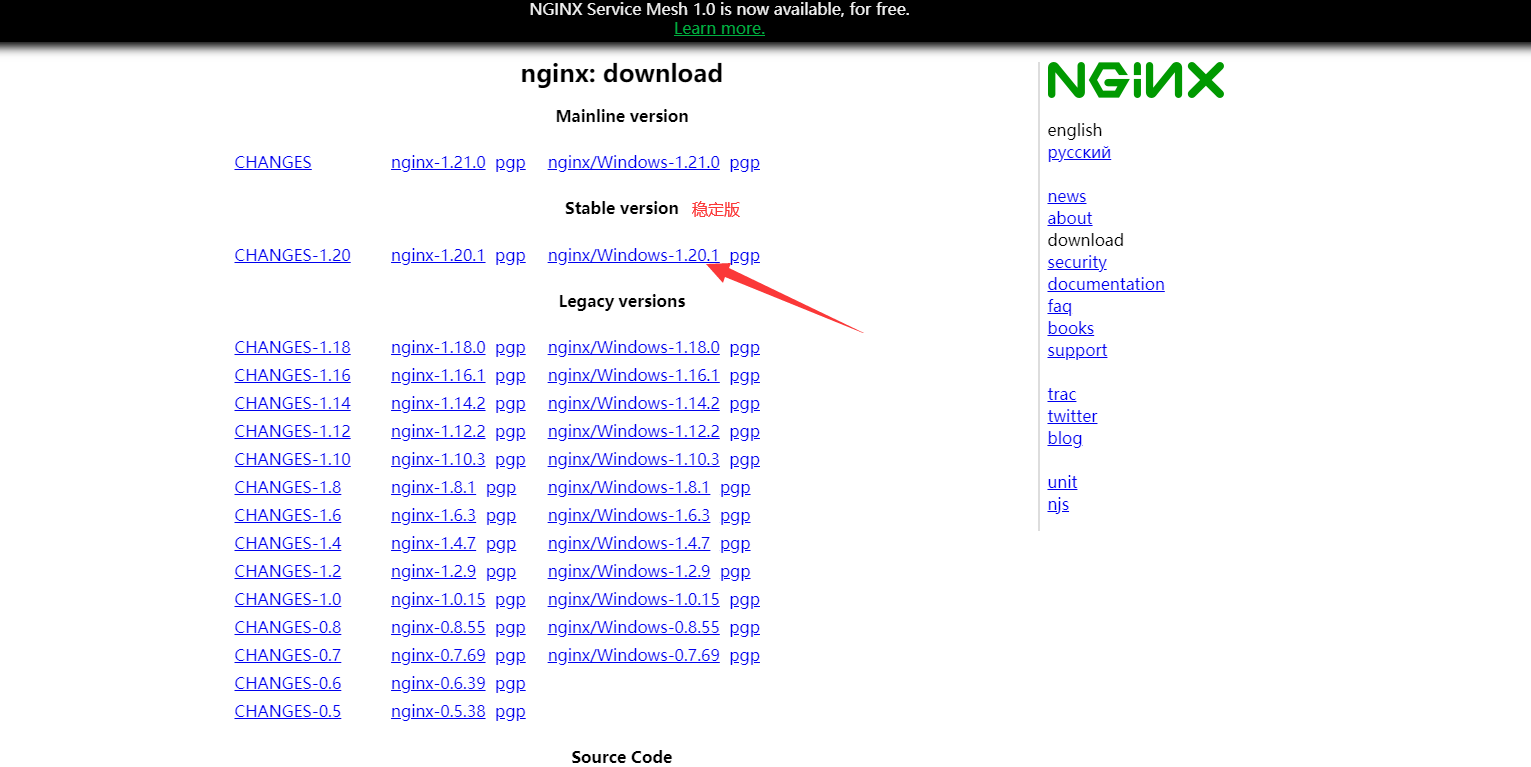Open the pgp signature for nginx/Windows-1.21.0
The height and width of the screenshot is (767, 1531).
(x=745, y=162)
